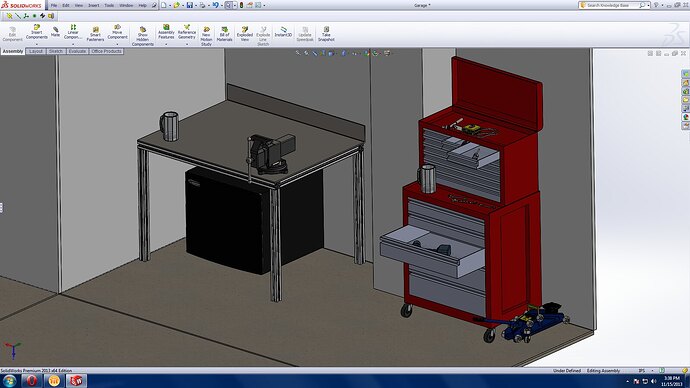This screenshot has width=690, height=388.
Task: Click the Mate tool icon
Action: click(55, 32)
